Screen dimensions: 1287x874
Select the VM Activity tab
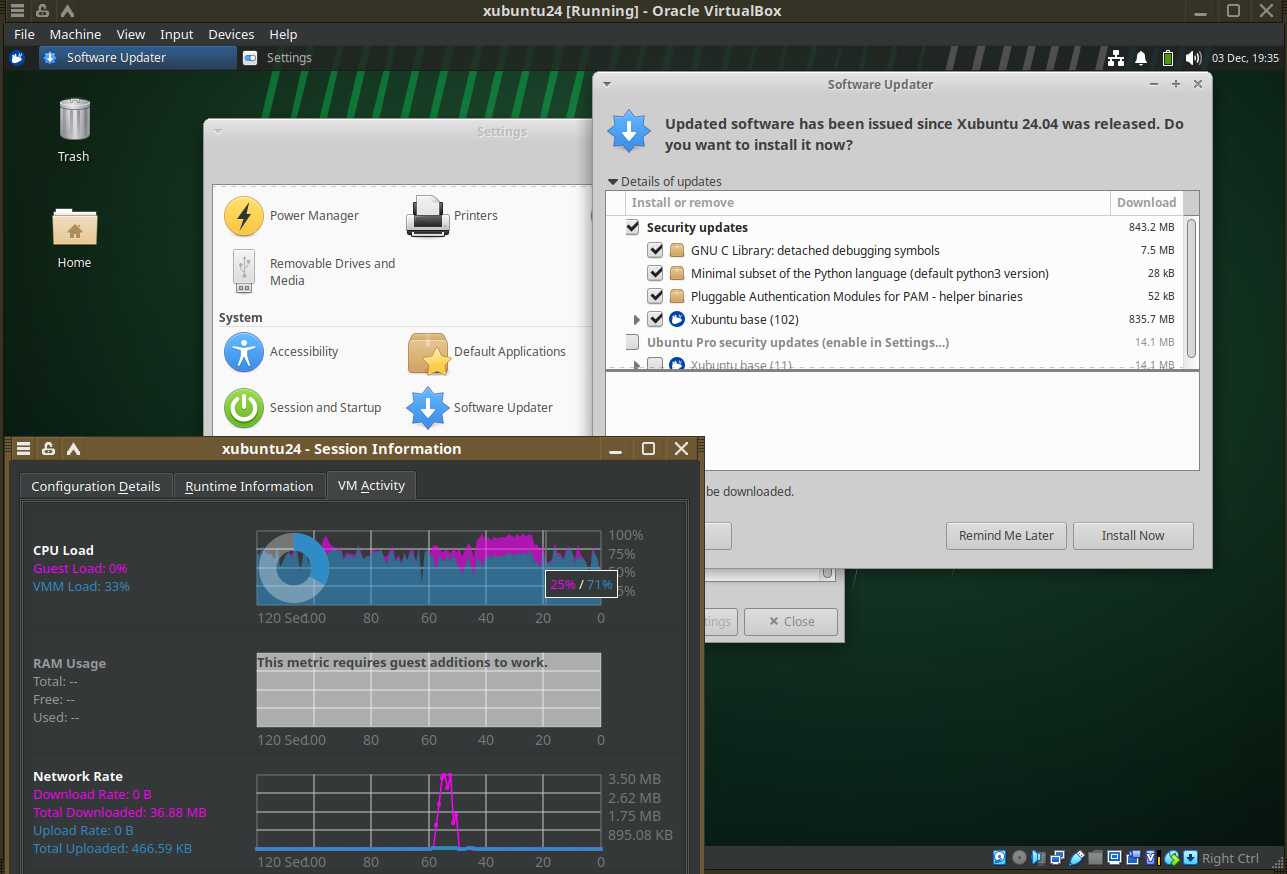pos(371,486)
